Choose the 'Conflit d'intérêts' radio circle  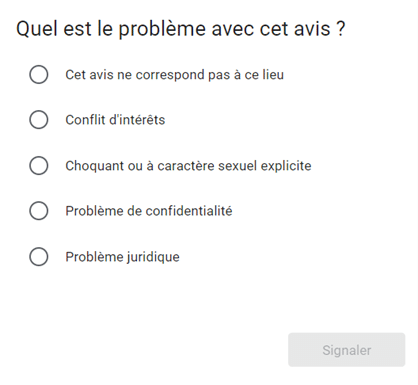(39, 120)
